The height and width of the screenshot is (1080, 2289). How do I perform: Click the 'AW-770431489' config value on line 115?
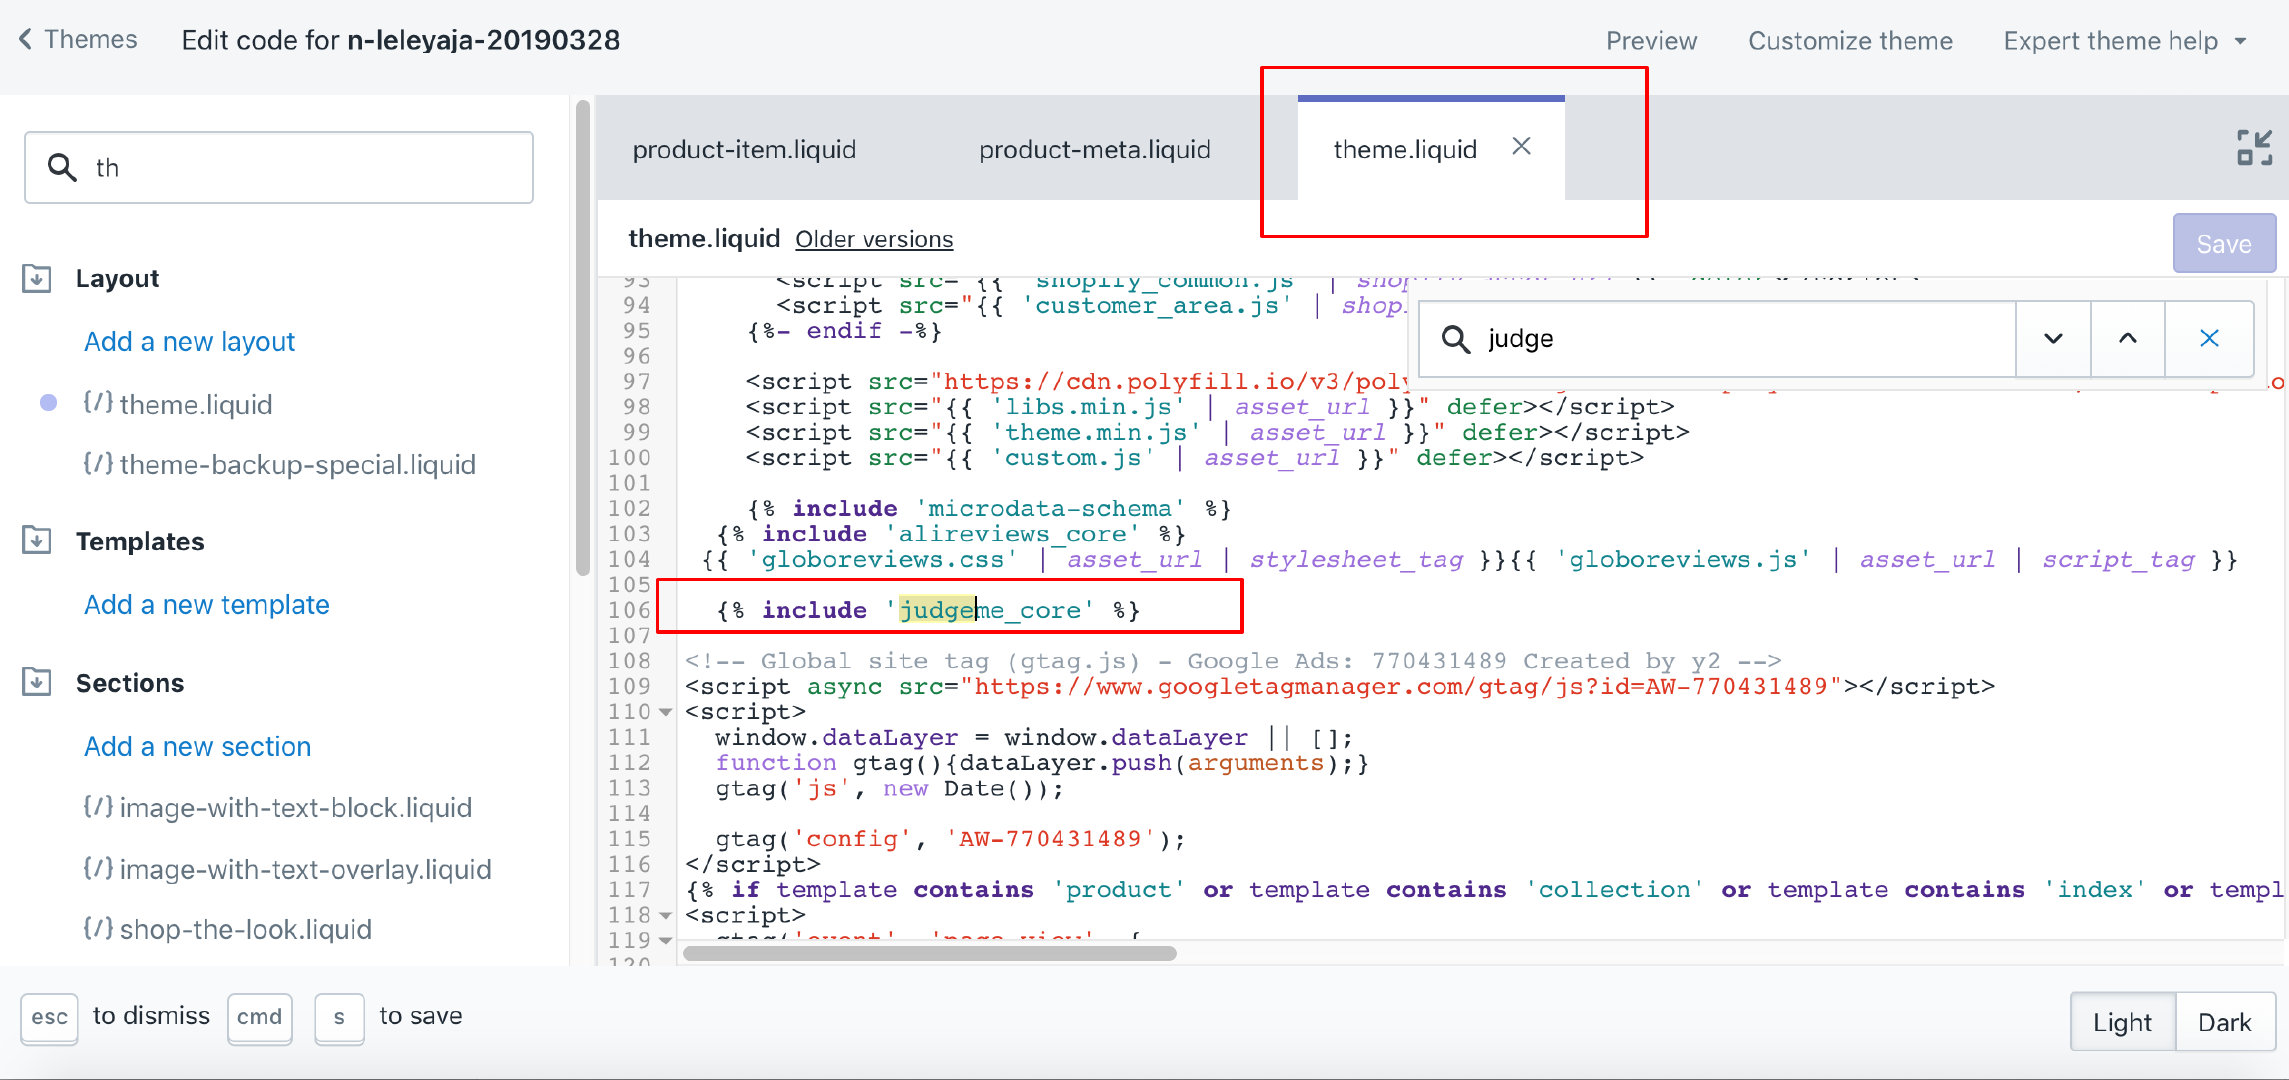point(1050,839)
